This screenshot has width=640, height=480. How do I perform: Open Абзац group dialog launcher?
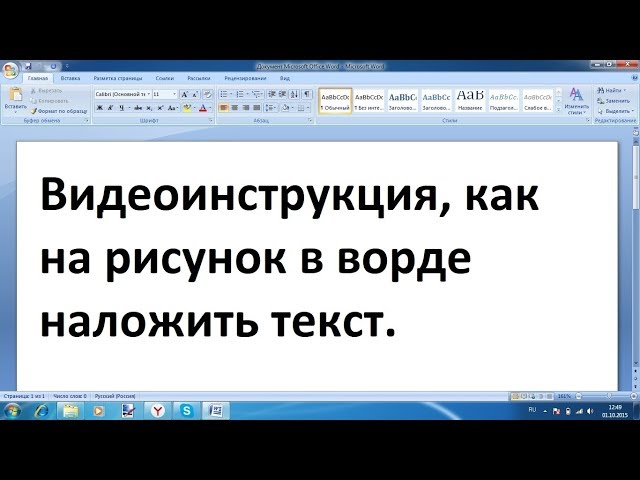click(310, 120)
